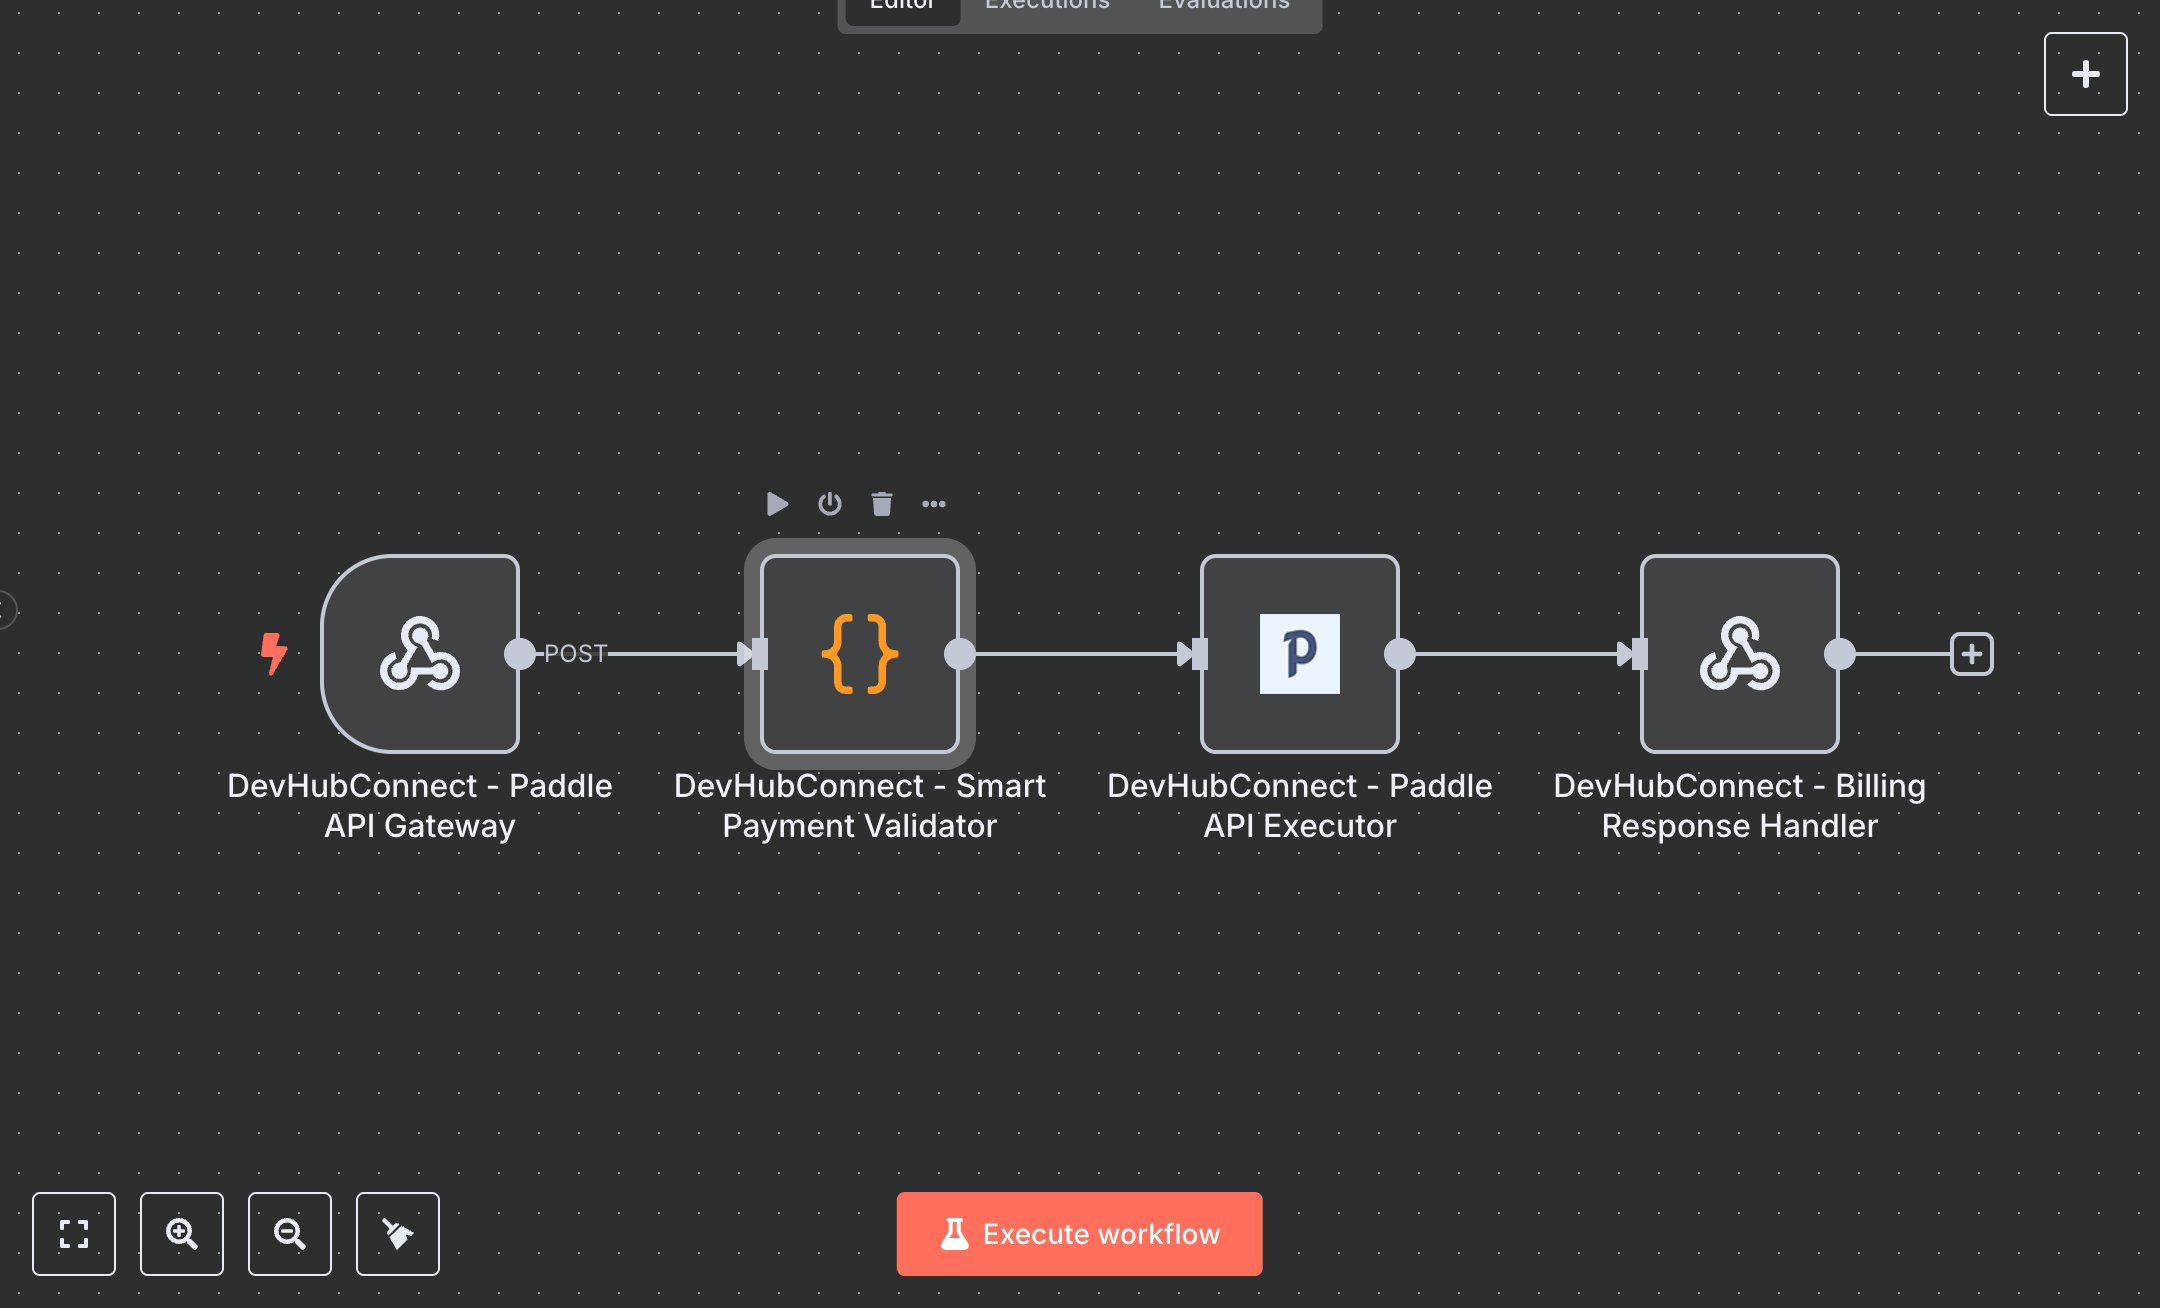Open the Billing Response Handler webhook node
The width and height of the screenshot is (2160, 1308).
pyautogui.click(x=1738, y=655)
